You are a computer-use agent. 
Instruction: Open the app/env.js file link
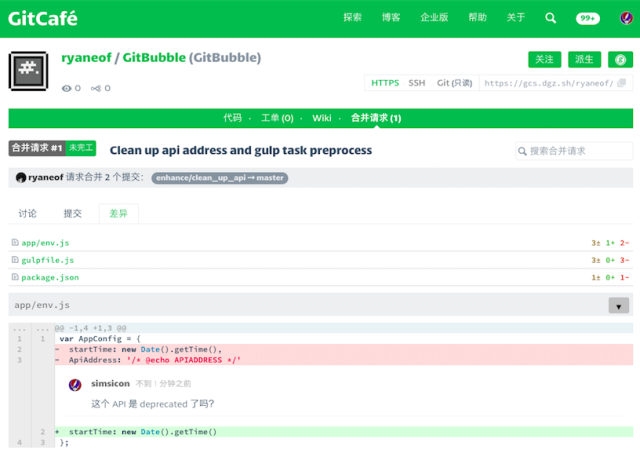[45, 243]
